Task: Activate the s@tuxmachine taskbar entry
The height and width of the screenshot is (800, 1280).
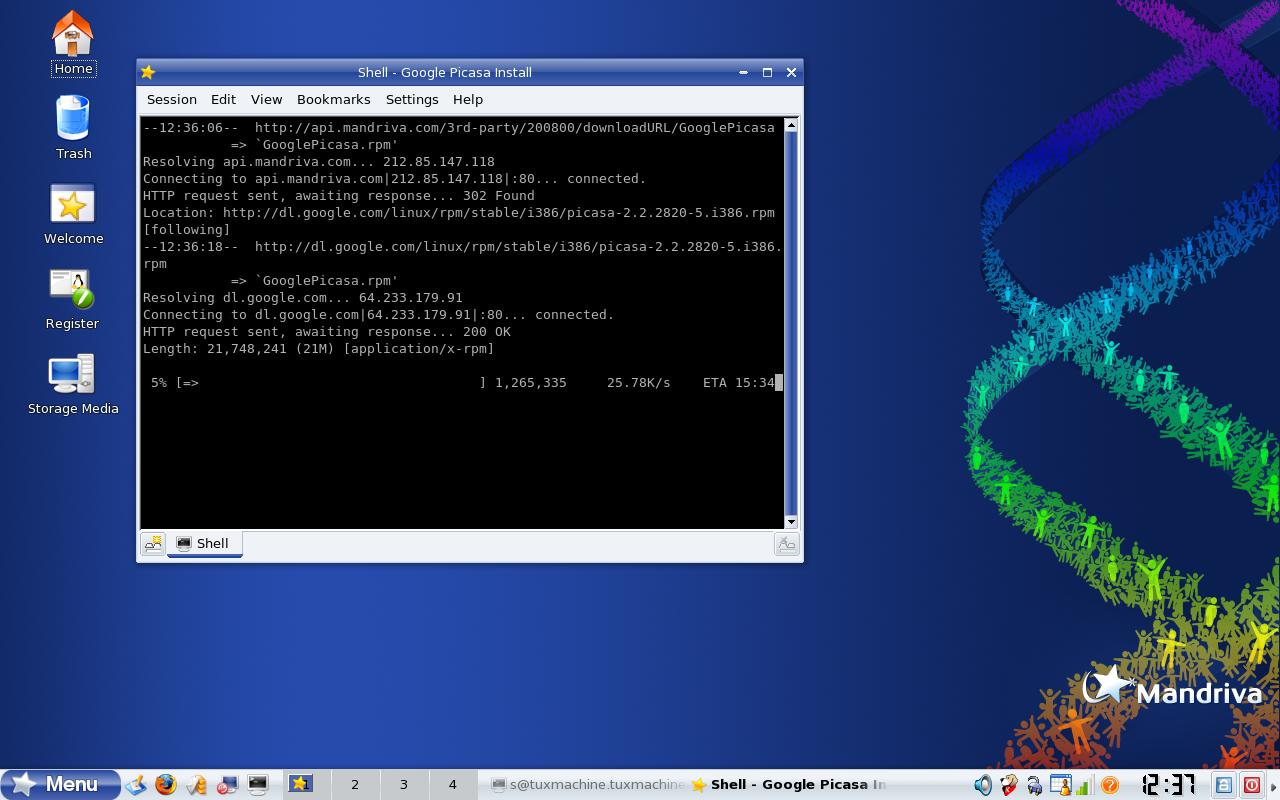Action: point(587,784)
